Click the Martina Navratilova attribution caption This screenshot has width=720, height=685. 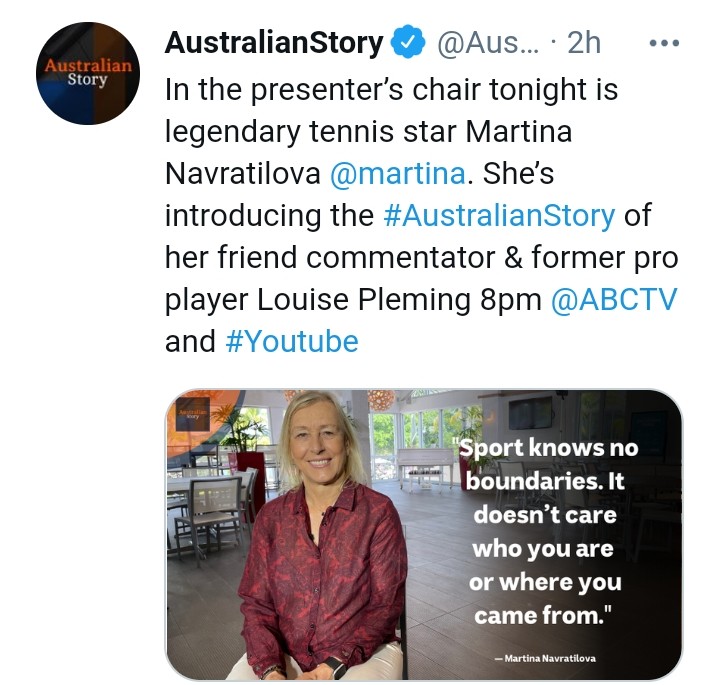(545, 658)
